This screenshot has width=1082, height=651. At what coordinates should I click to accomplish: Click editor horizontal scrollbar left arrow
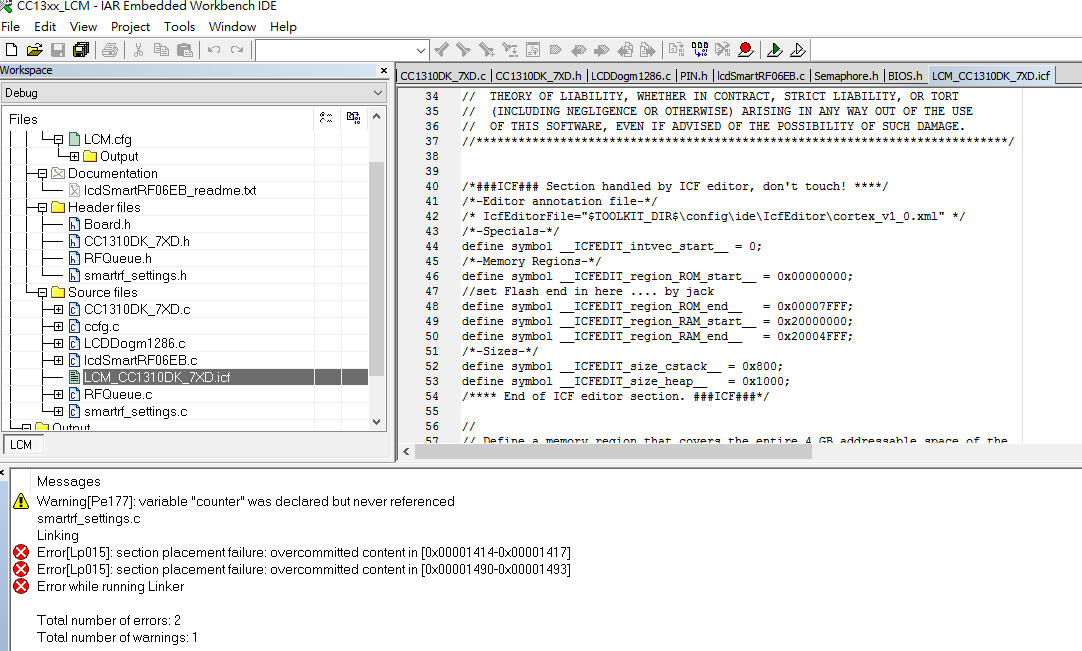(406, 451)
